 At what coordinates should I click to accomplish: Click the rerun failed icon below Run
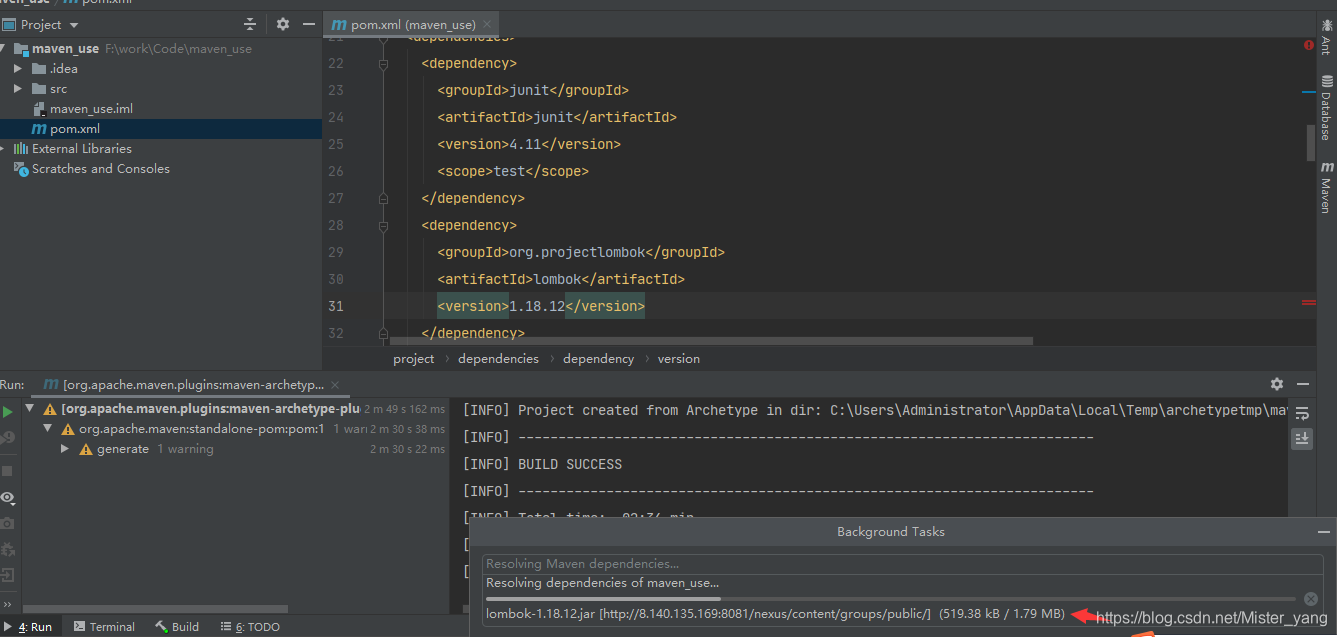click(x=7, y=437)
